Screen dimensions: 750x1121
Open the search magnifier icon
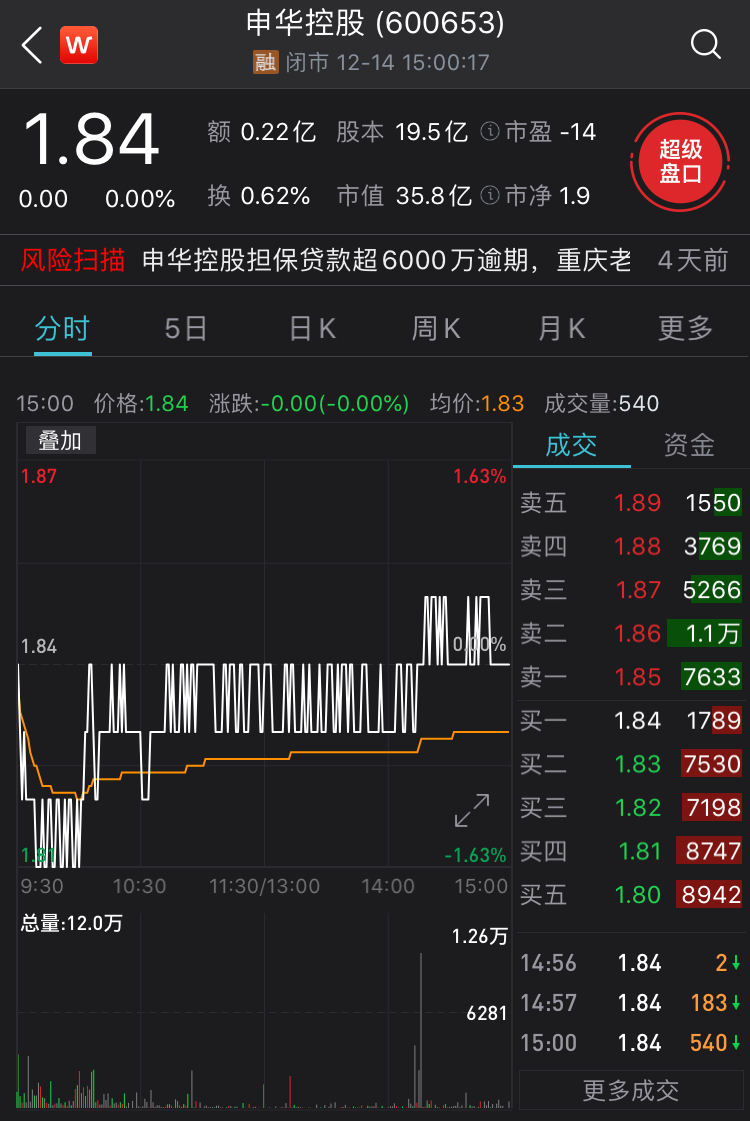706,45
